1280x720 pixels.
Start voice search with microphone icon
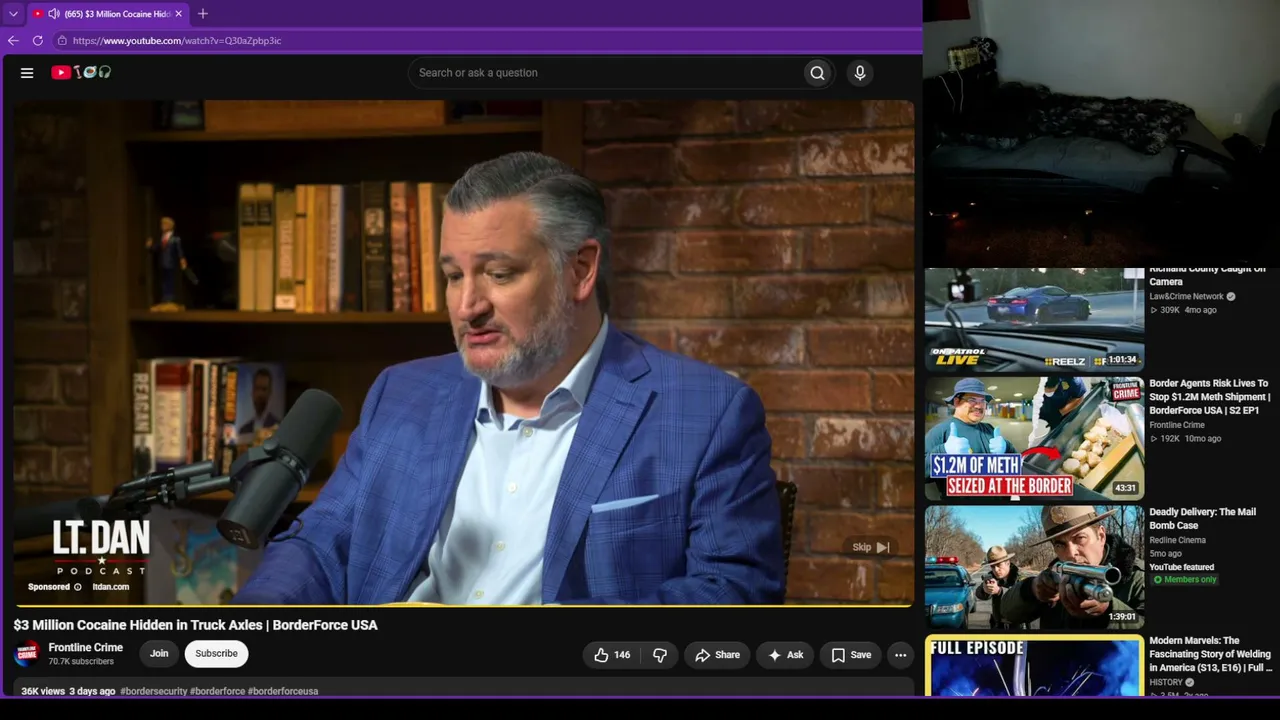(x=859, y=73)
